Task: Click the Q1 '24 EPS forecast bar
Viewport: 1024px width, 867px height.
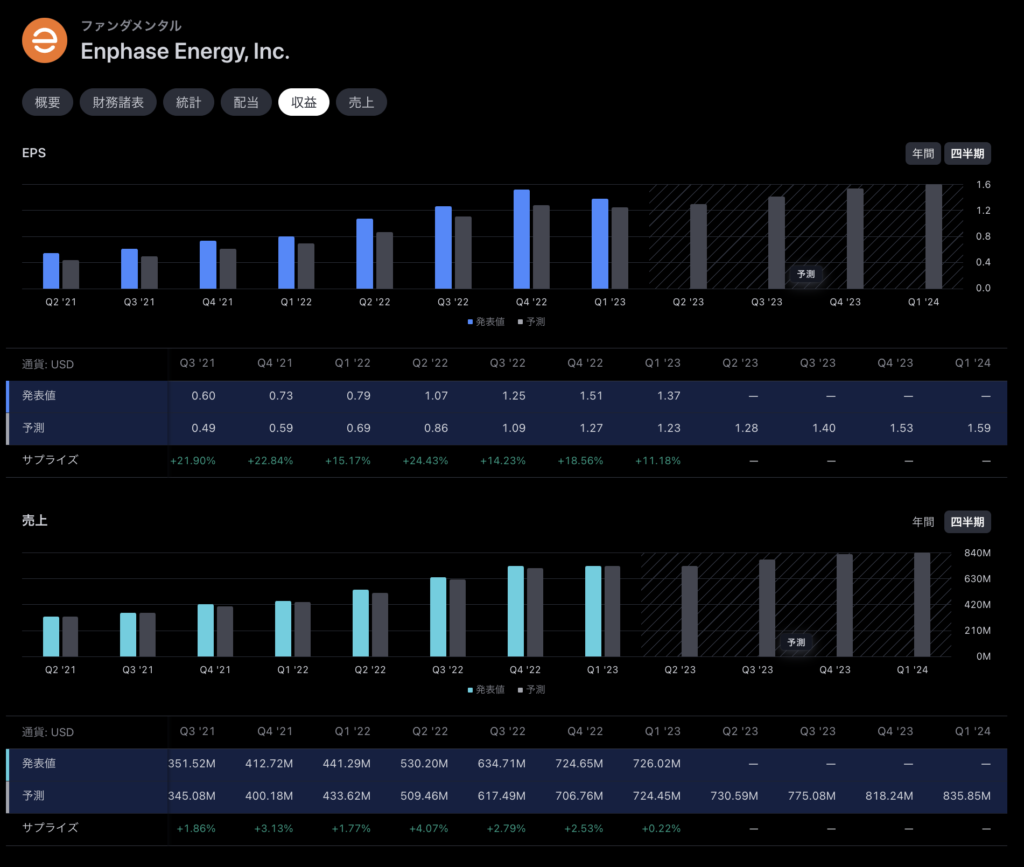Action: (934, 236)
